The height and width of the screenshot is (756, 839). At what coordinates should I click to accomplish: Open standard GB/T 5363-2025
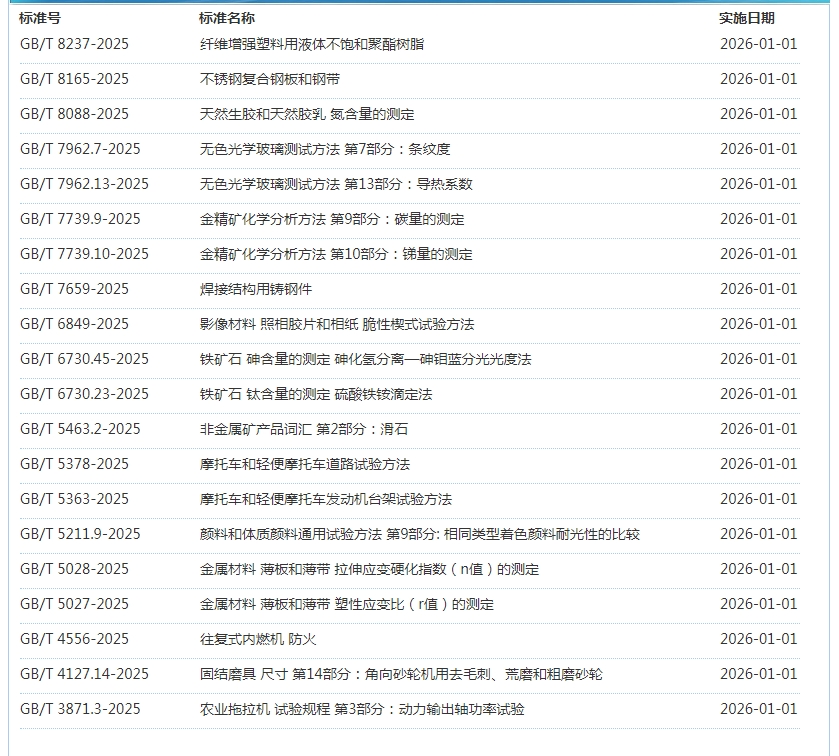pos(74,499)
